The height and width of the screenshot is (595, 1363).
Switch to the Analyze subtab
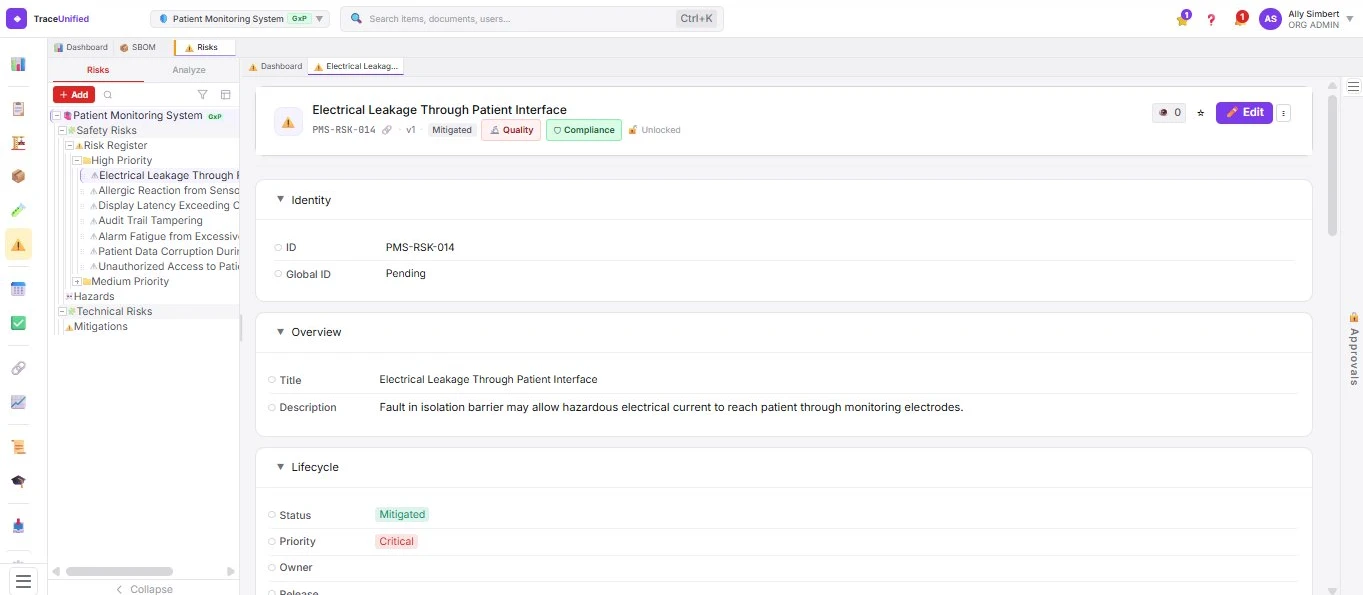tap(189, 70)
